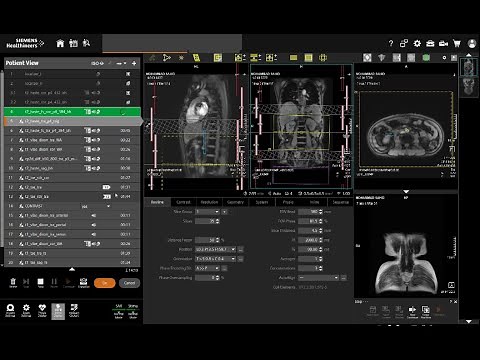Open the Phase Encoding Dir dropdown

pyautogui.click(x=207, y=268)
